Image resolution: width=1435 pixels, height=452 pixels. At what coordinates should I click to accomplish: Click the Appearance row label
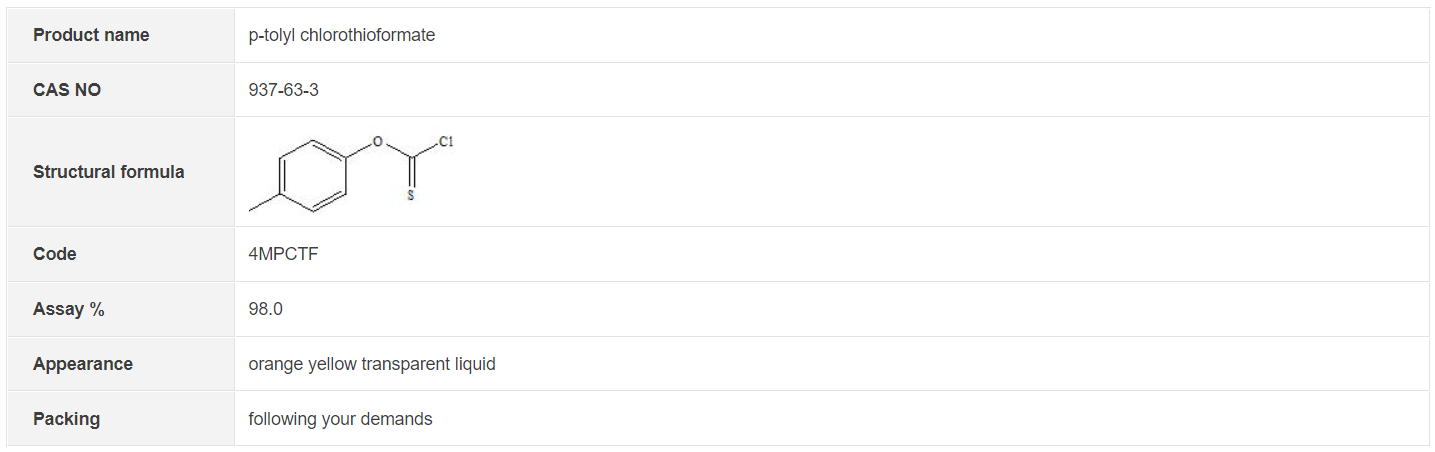[83, 364]
